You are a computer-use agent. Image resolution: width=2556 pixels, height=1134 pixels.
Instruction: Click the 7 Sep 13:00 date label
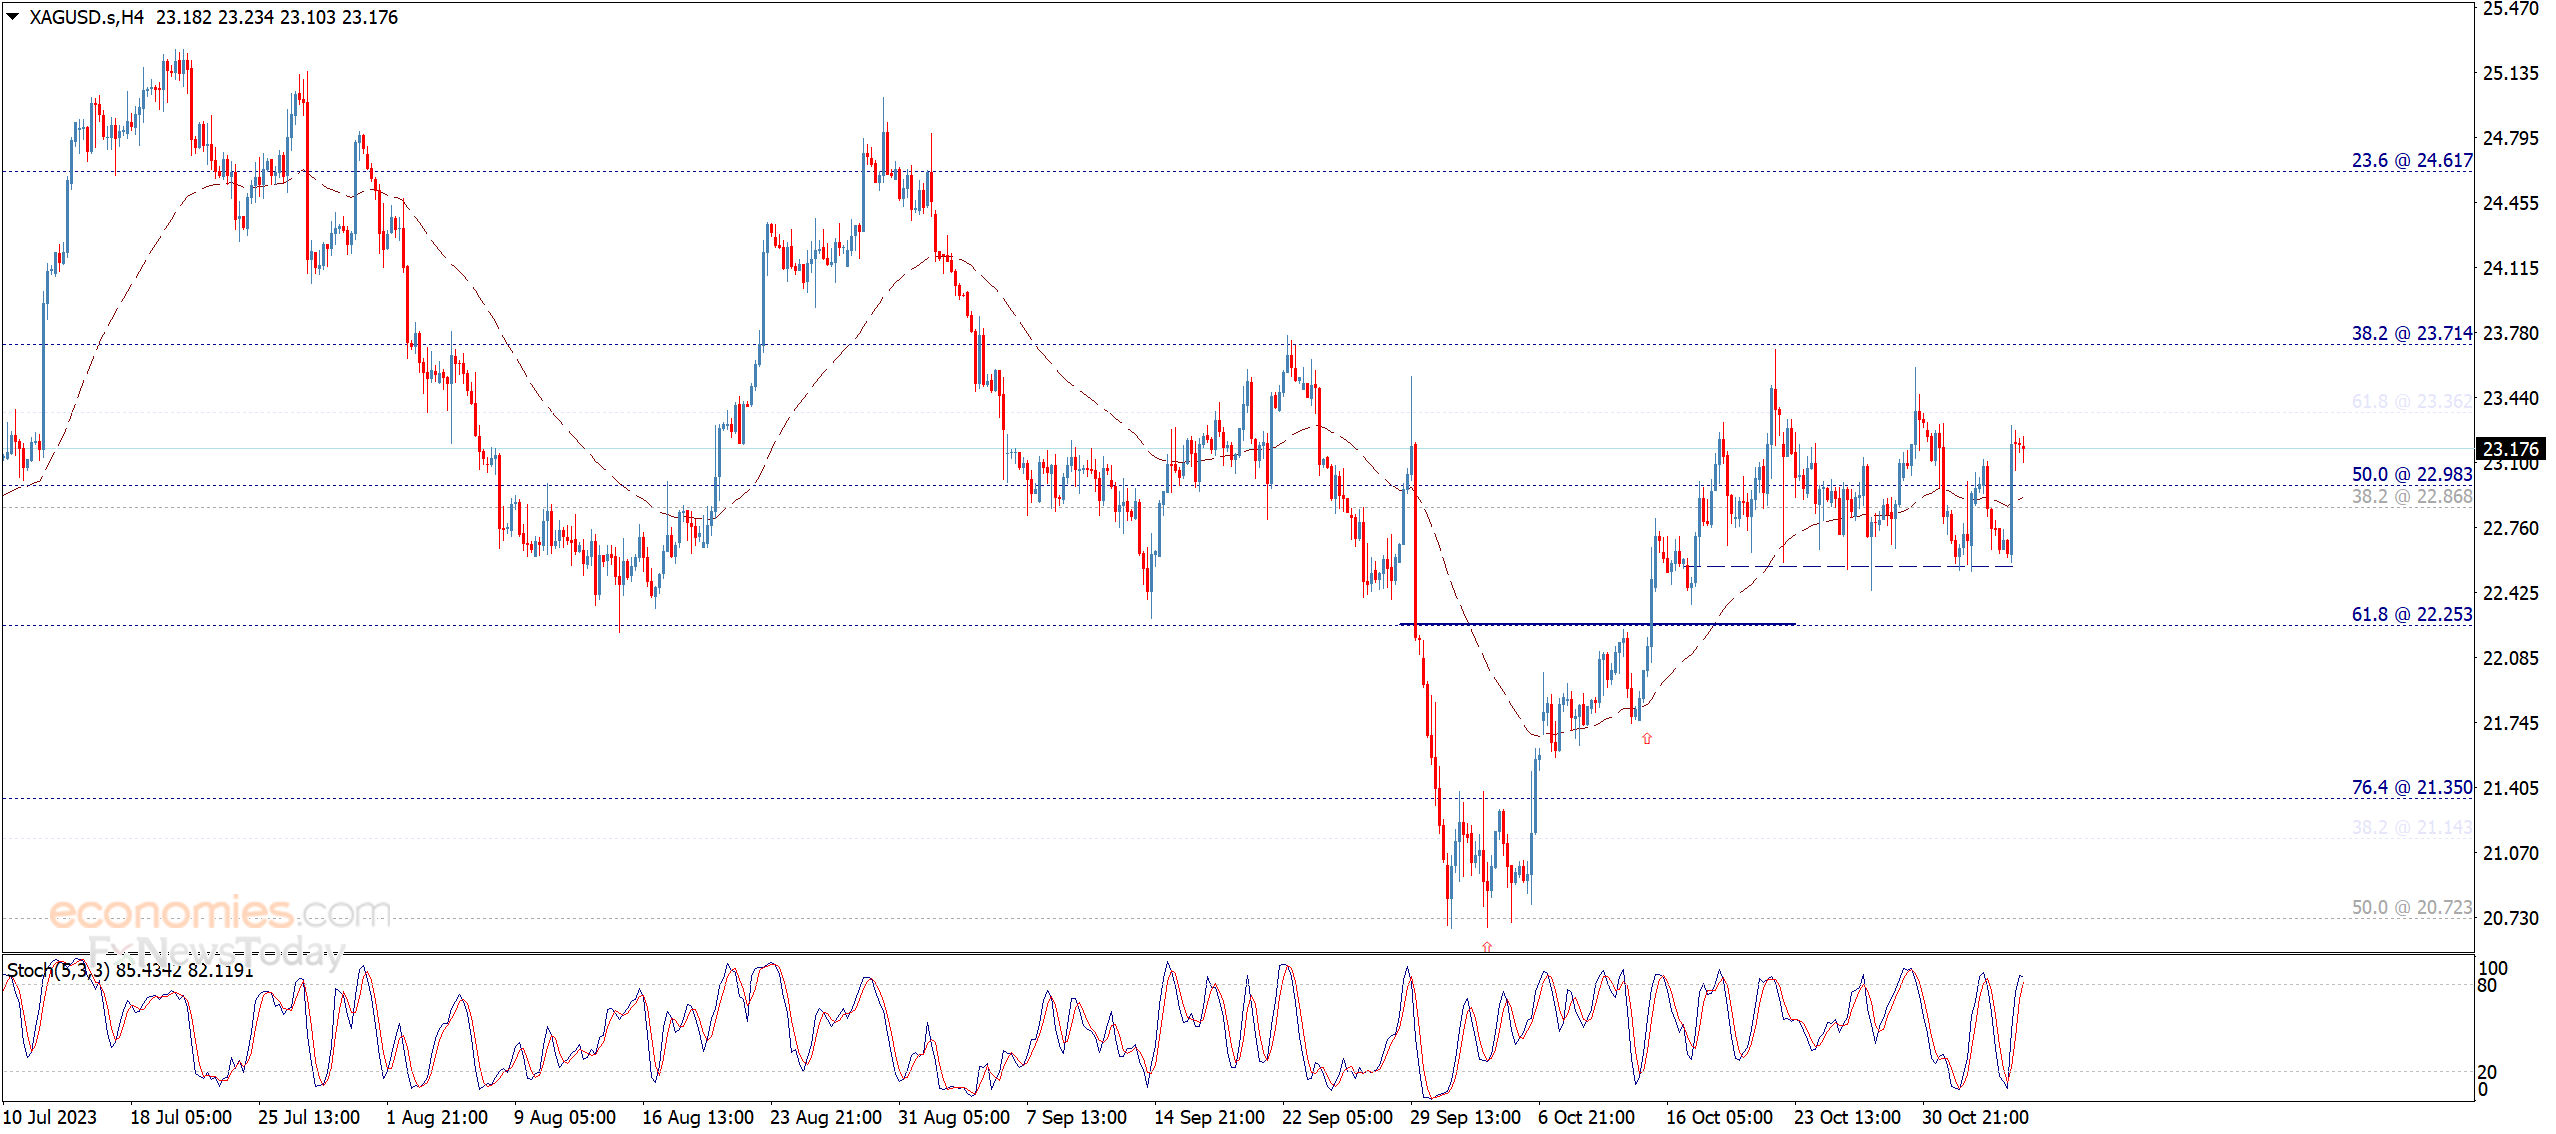pyautogui.click(x=1077, y=1117)
